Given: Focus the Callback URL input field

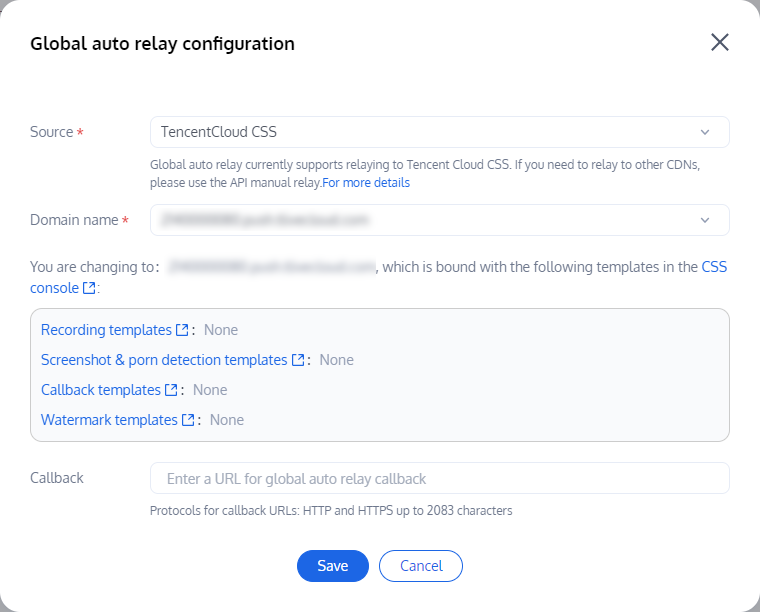Looking at the screenshot, I should (x=440, y=479).
